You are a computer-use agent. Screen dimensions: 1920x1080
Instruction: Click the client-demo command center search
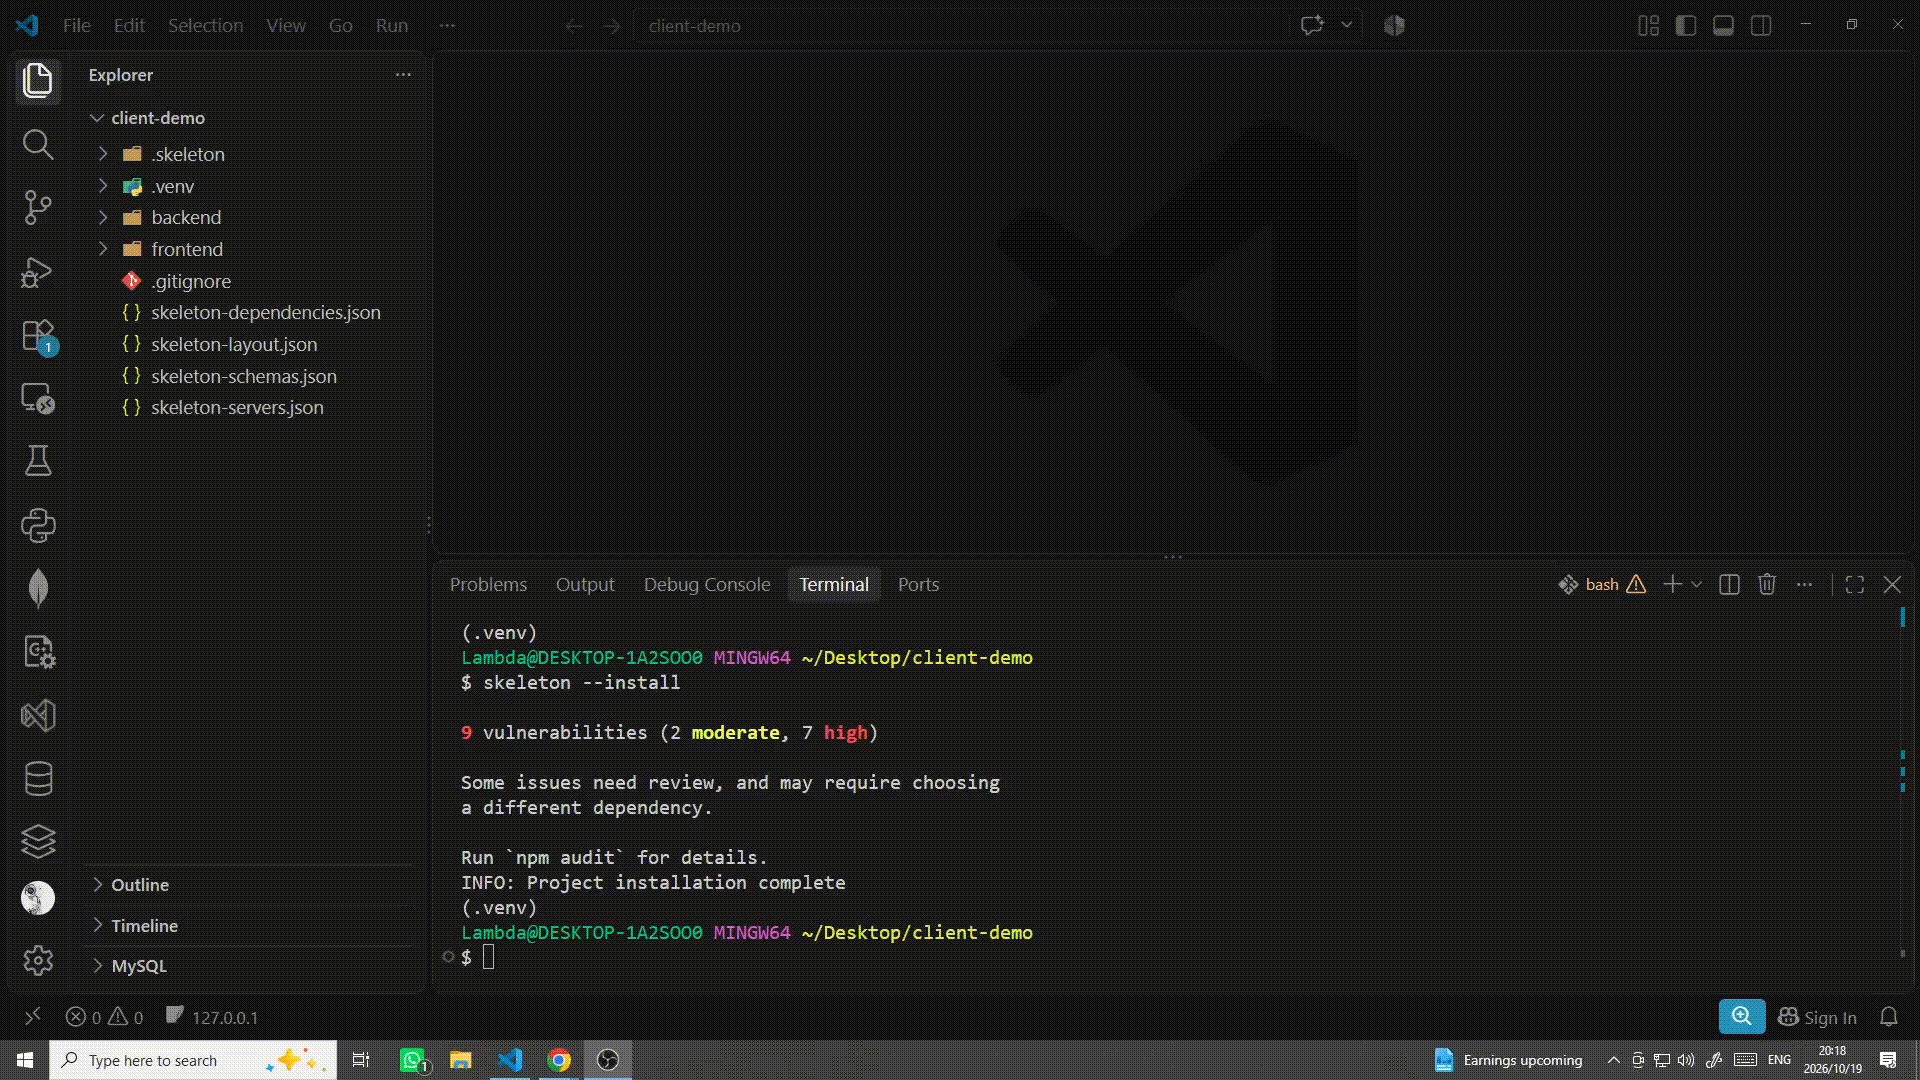click(960, 25)
